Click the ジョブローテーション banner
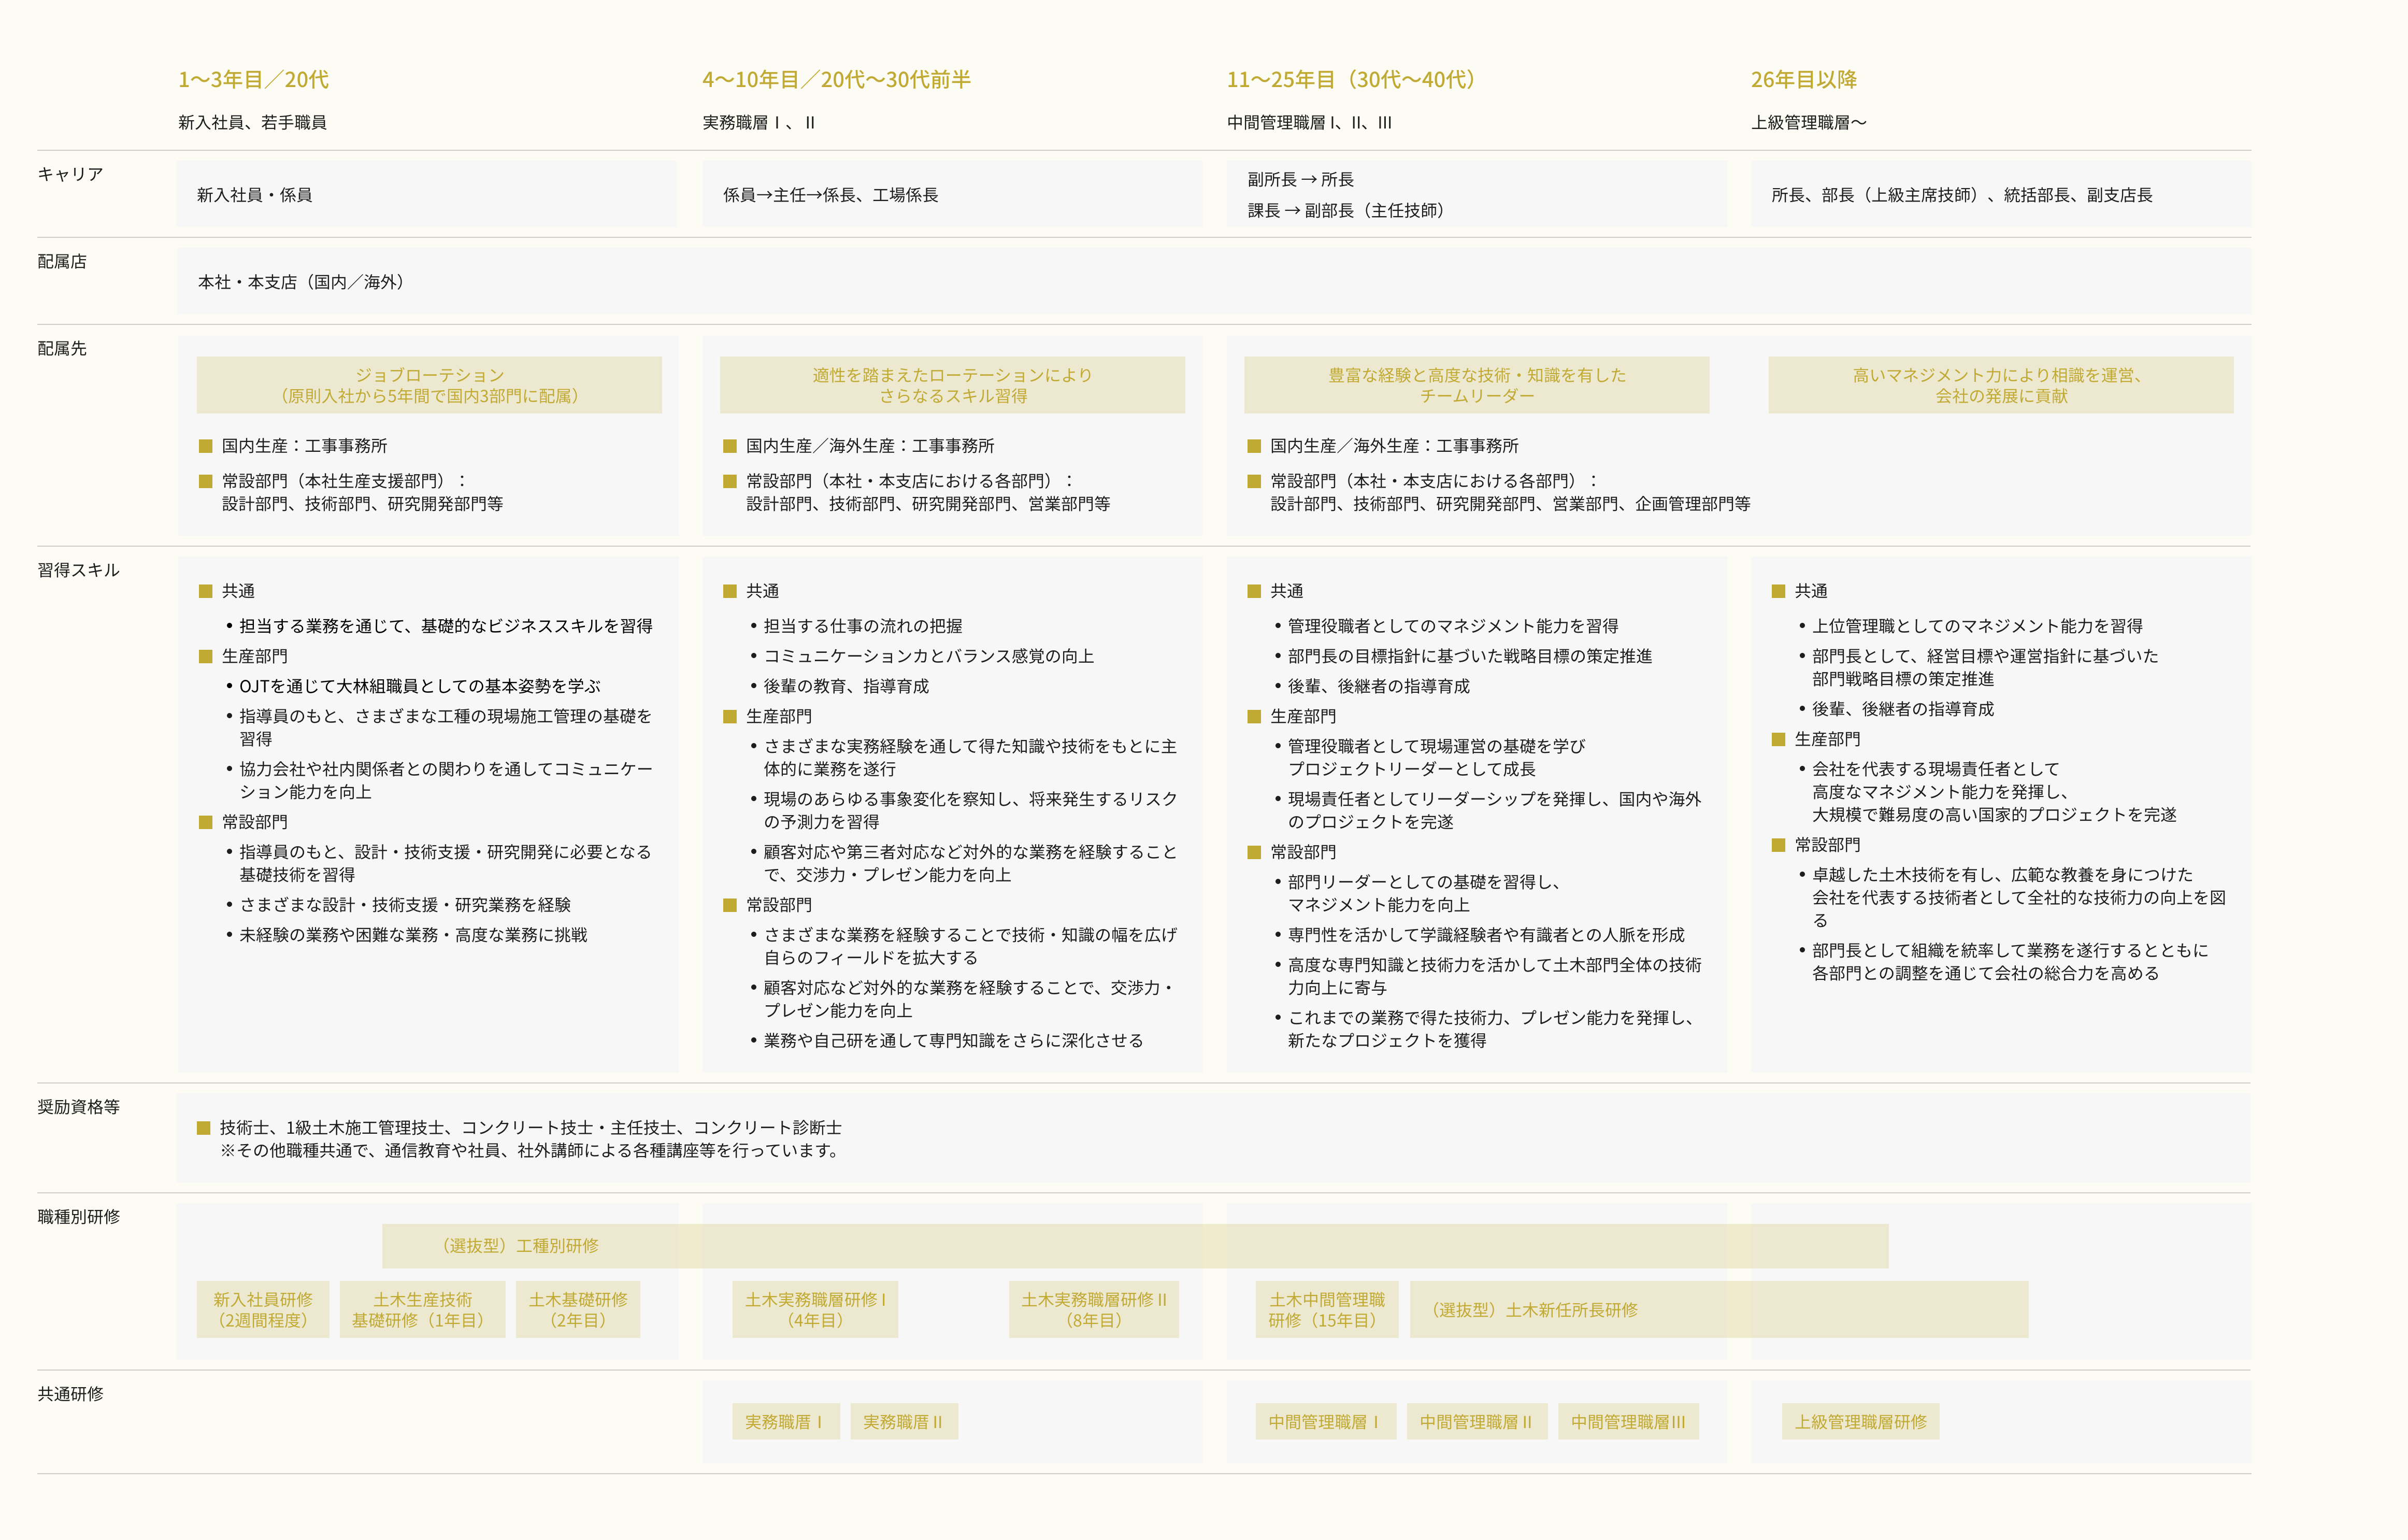Viewport: 2408px width, 1540px height. (x=429, y=385)
